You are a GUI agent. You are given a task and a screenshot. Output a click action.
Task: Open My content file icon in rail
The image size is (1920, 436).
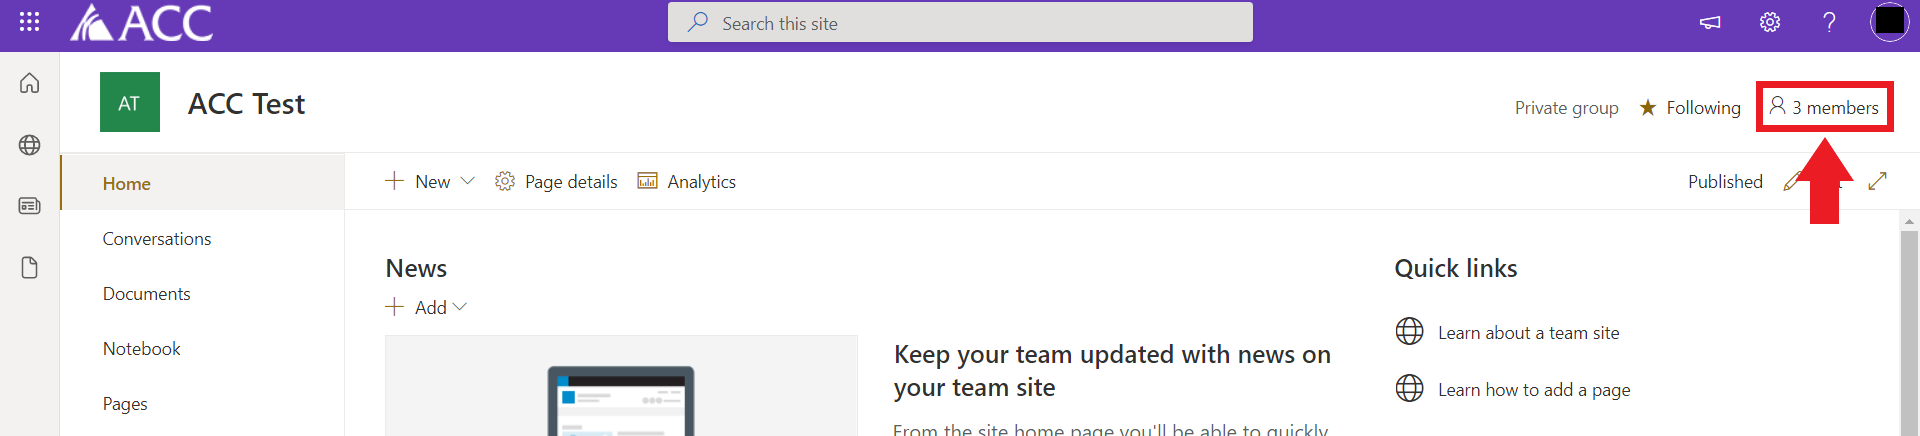(30, 268)
